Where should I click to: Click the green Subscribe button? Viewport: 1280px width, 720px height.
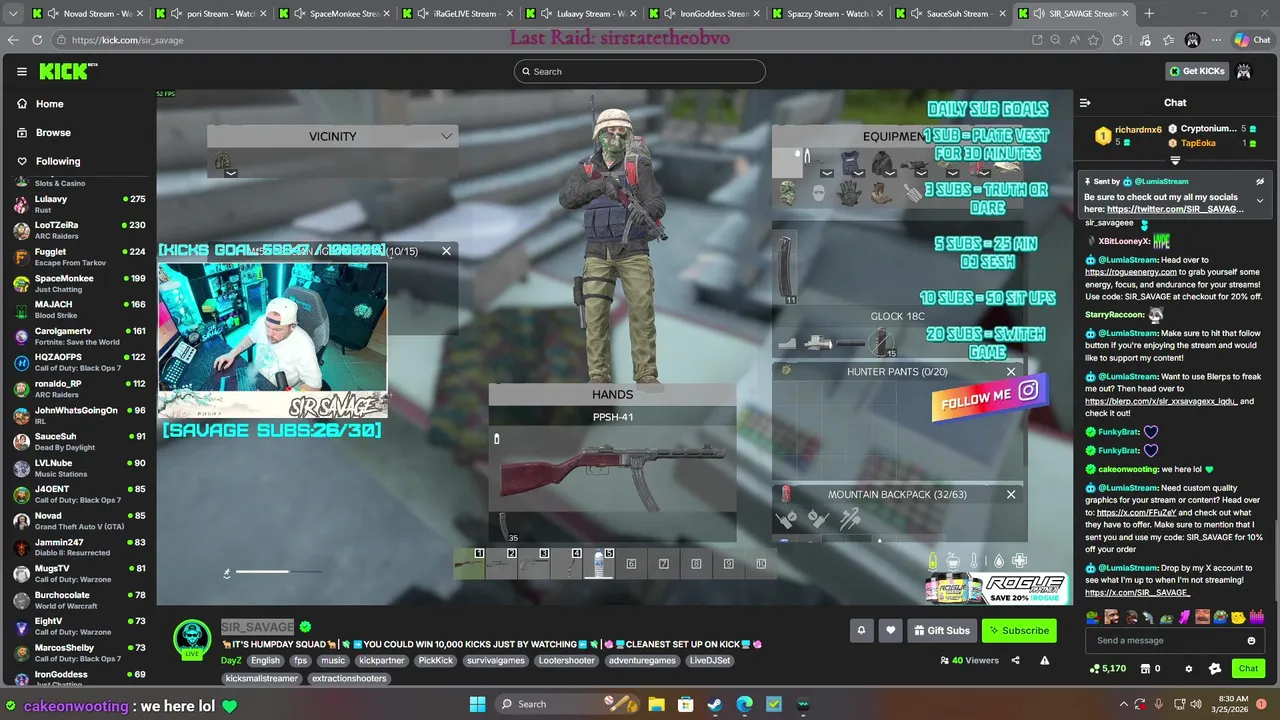[x=1019, y=630]
